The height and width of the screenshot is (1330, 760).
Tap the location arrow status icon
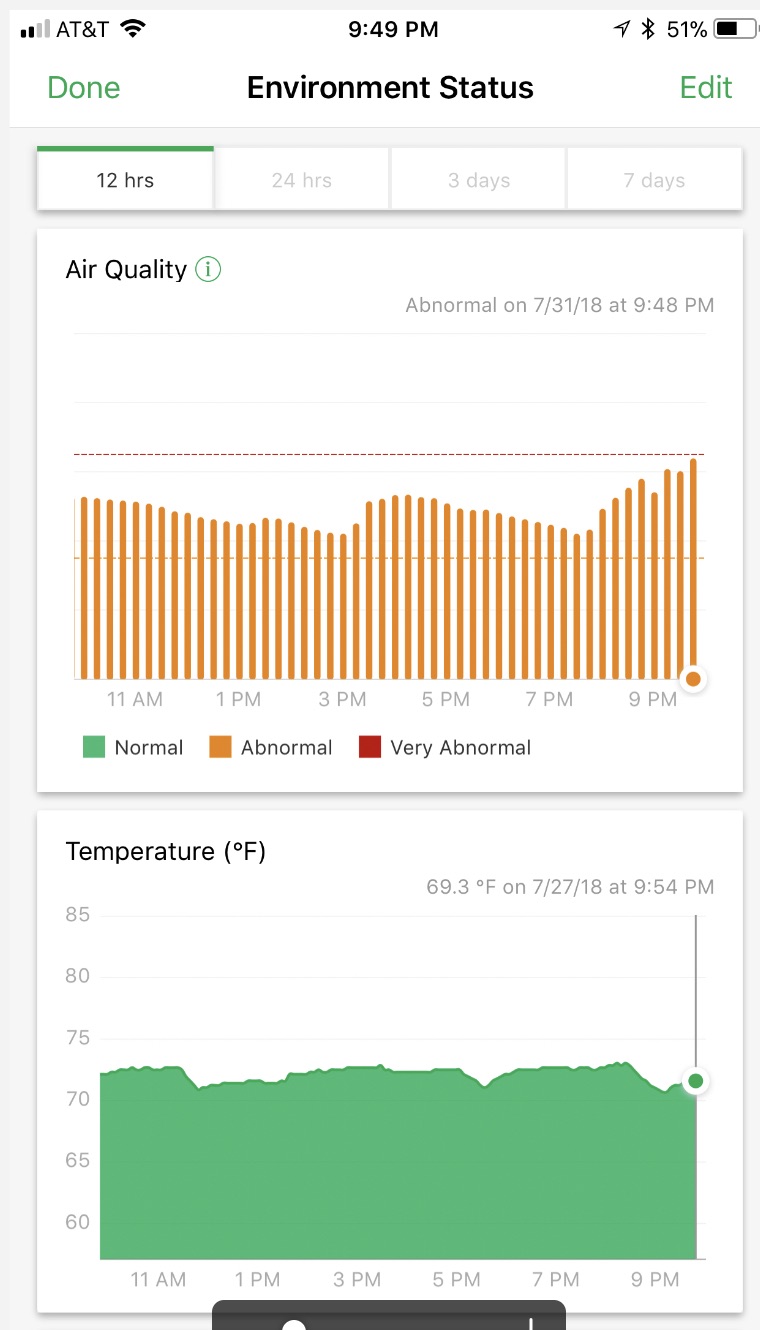[623, 29]
